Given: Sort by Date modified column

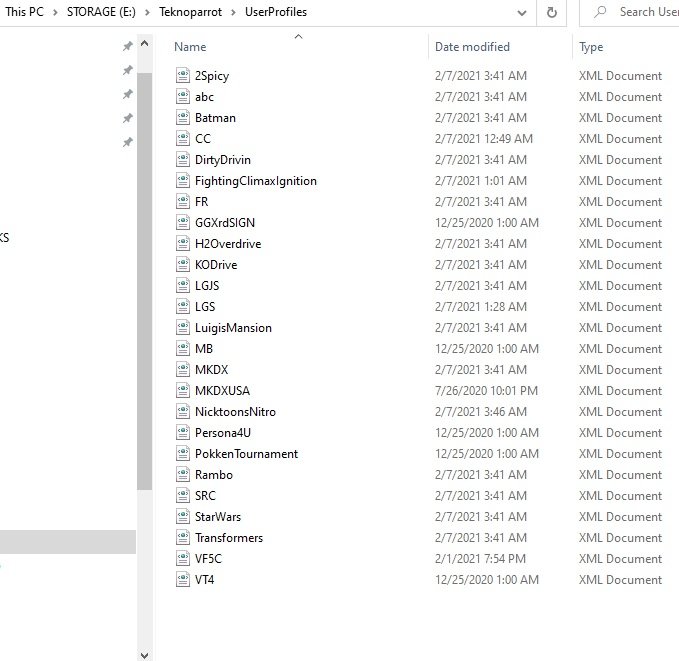Looking at the screenshot, I should 472,47.
